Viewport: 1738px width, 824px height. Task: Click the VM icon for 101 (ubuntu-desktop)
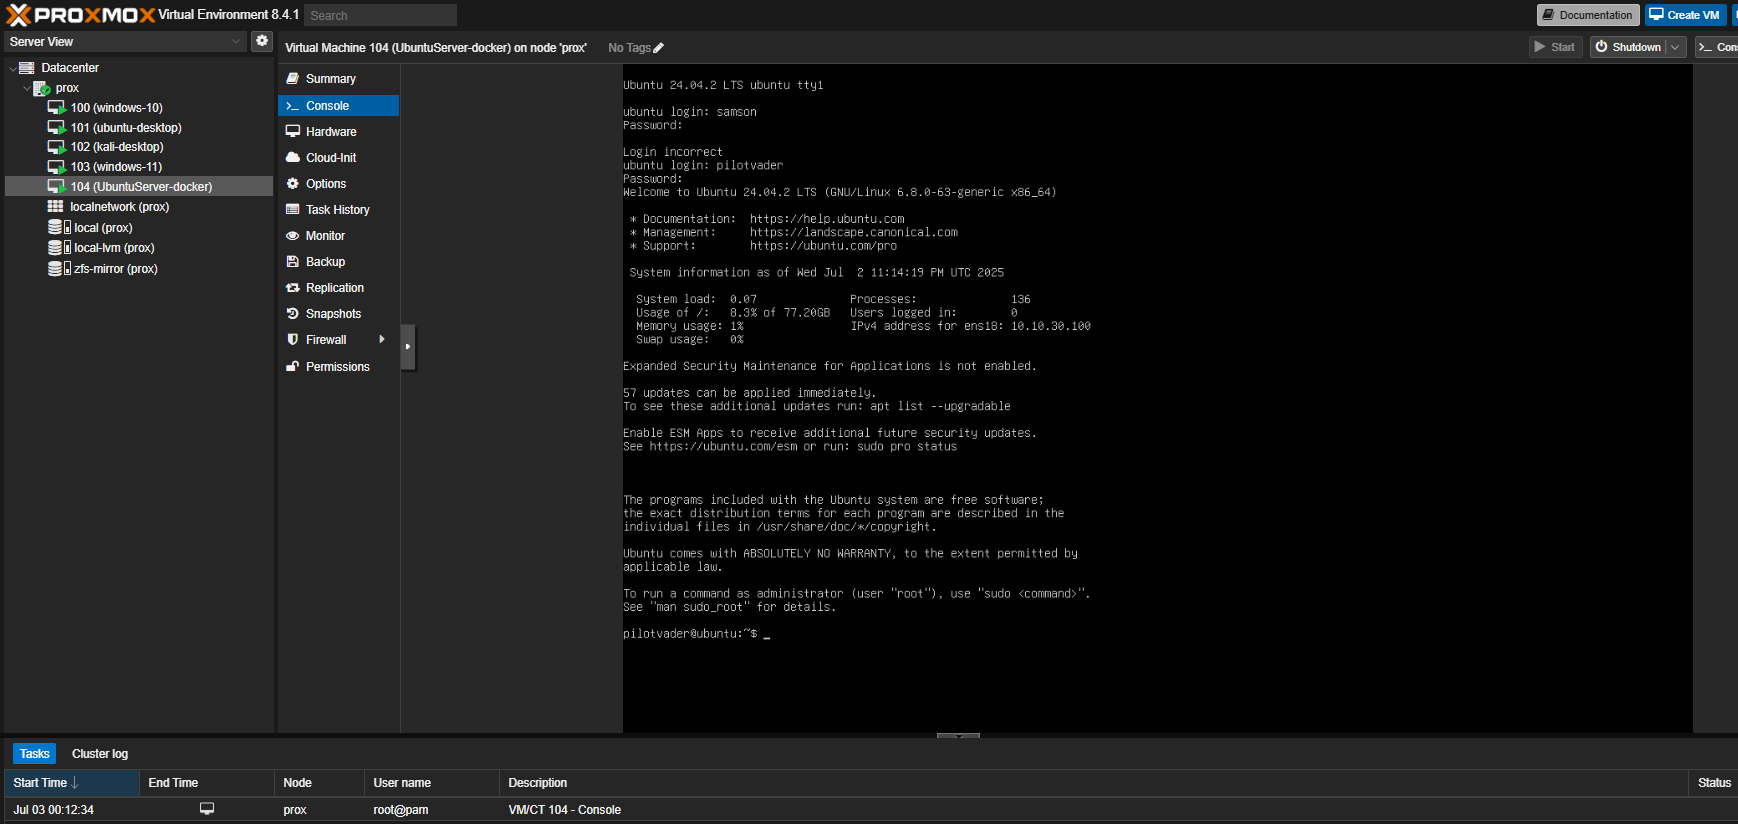(57, 127)
